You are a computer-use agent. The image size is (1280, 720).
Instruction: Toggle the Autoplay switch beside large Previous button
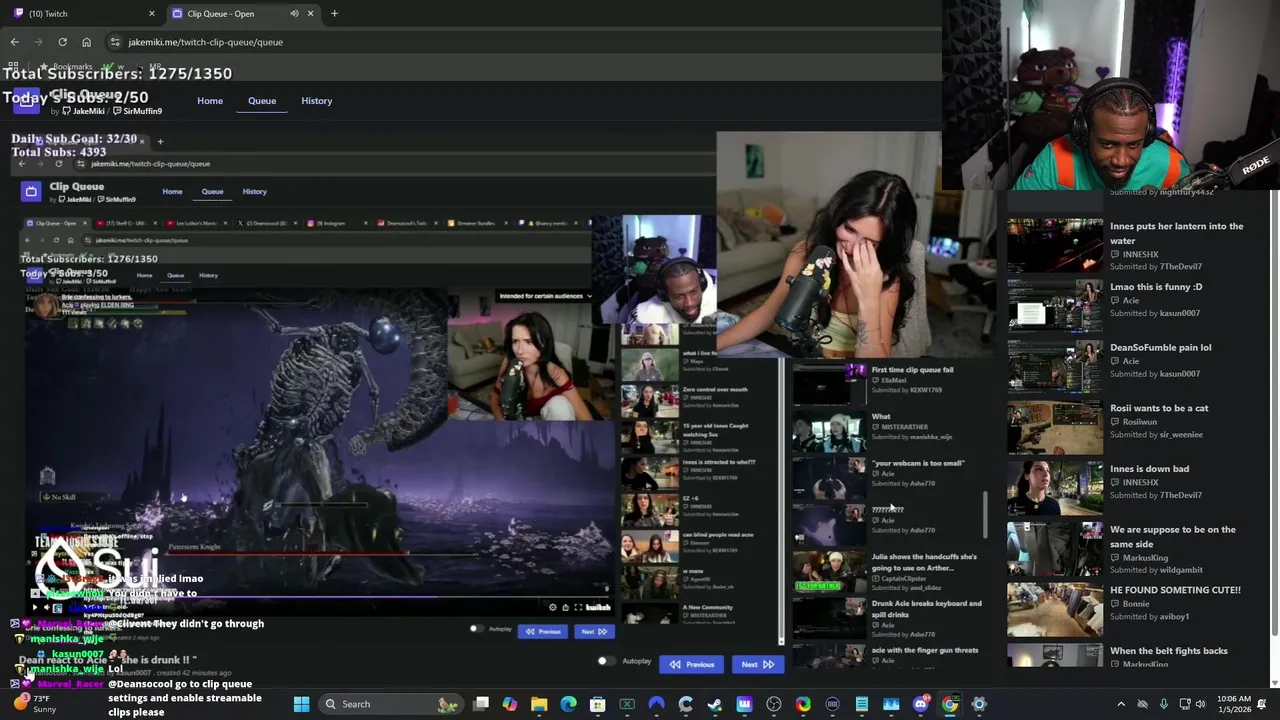click(605, 661)
